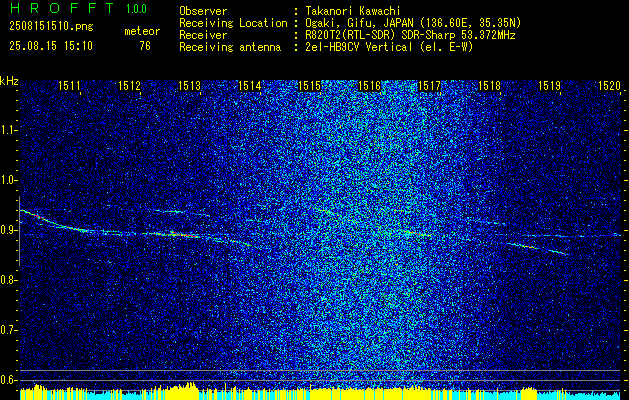This screenshot has width=629, height=400.
Task: Click the 1518 time marker
Action: [x=489, y=85]
